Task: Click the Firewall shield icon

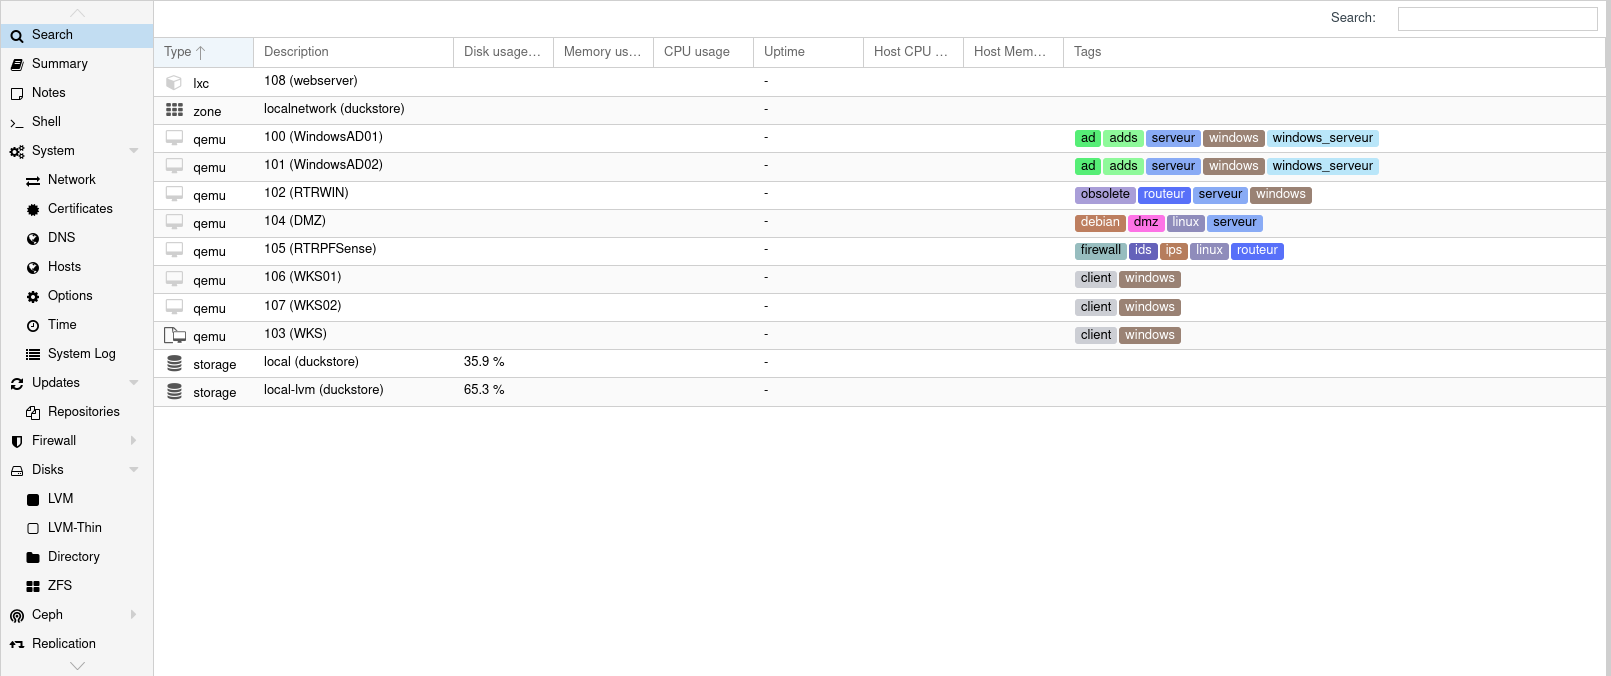Action: [x=17, y=442]
